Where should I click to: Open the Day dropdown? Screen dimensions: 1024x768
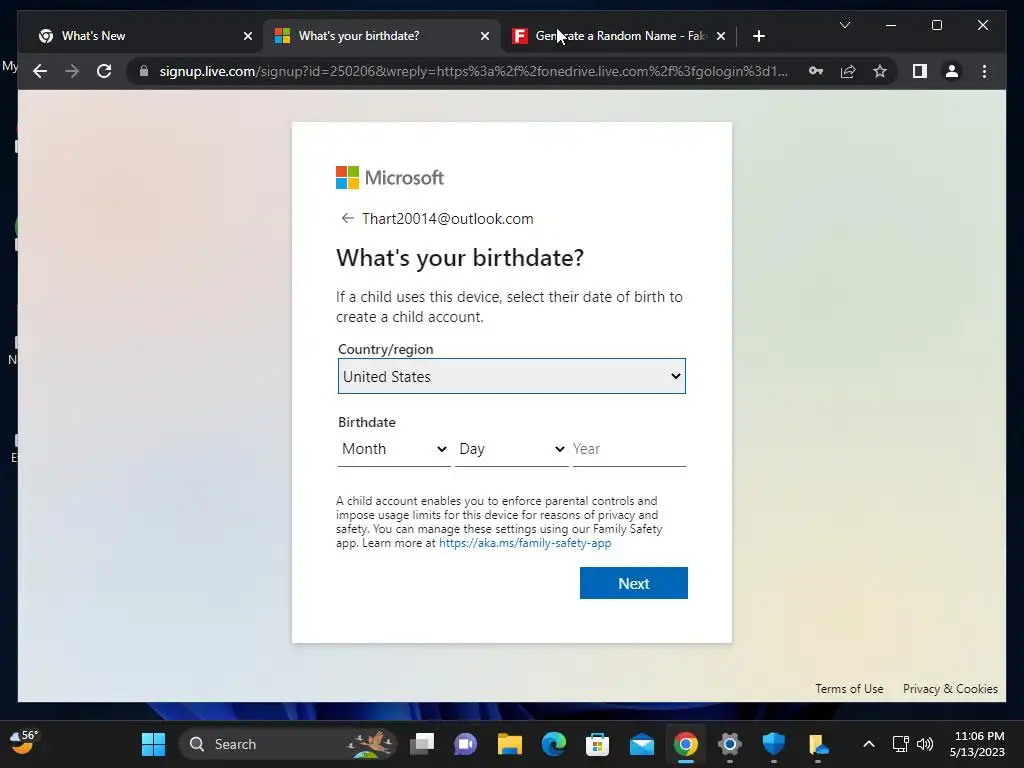click(511, 449)
